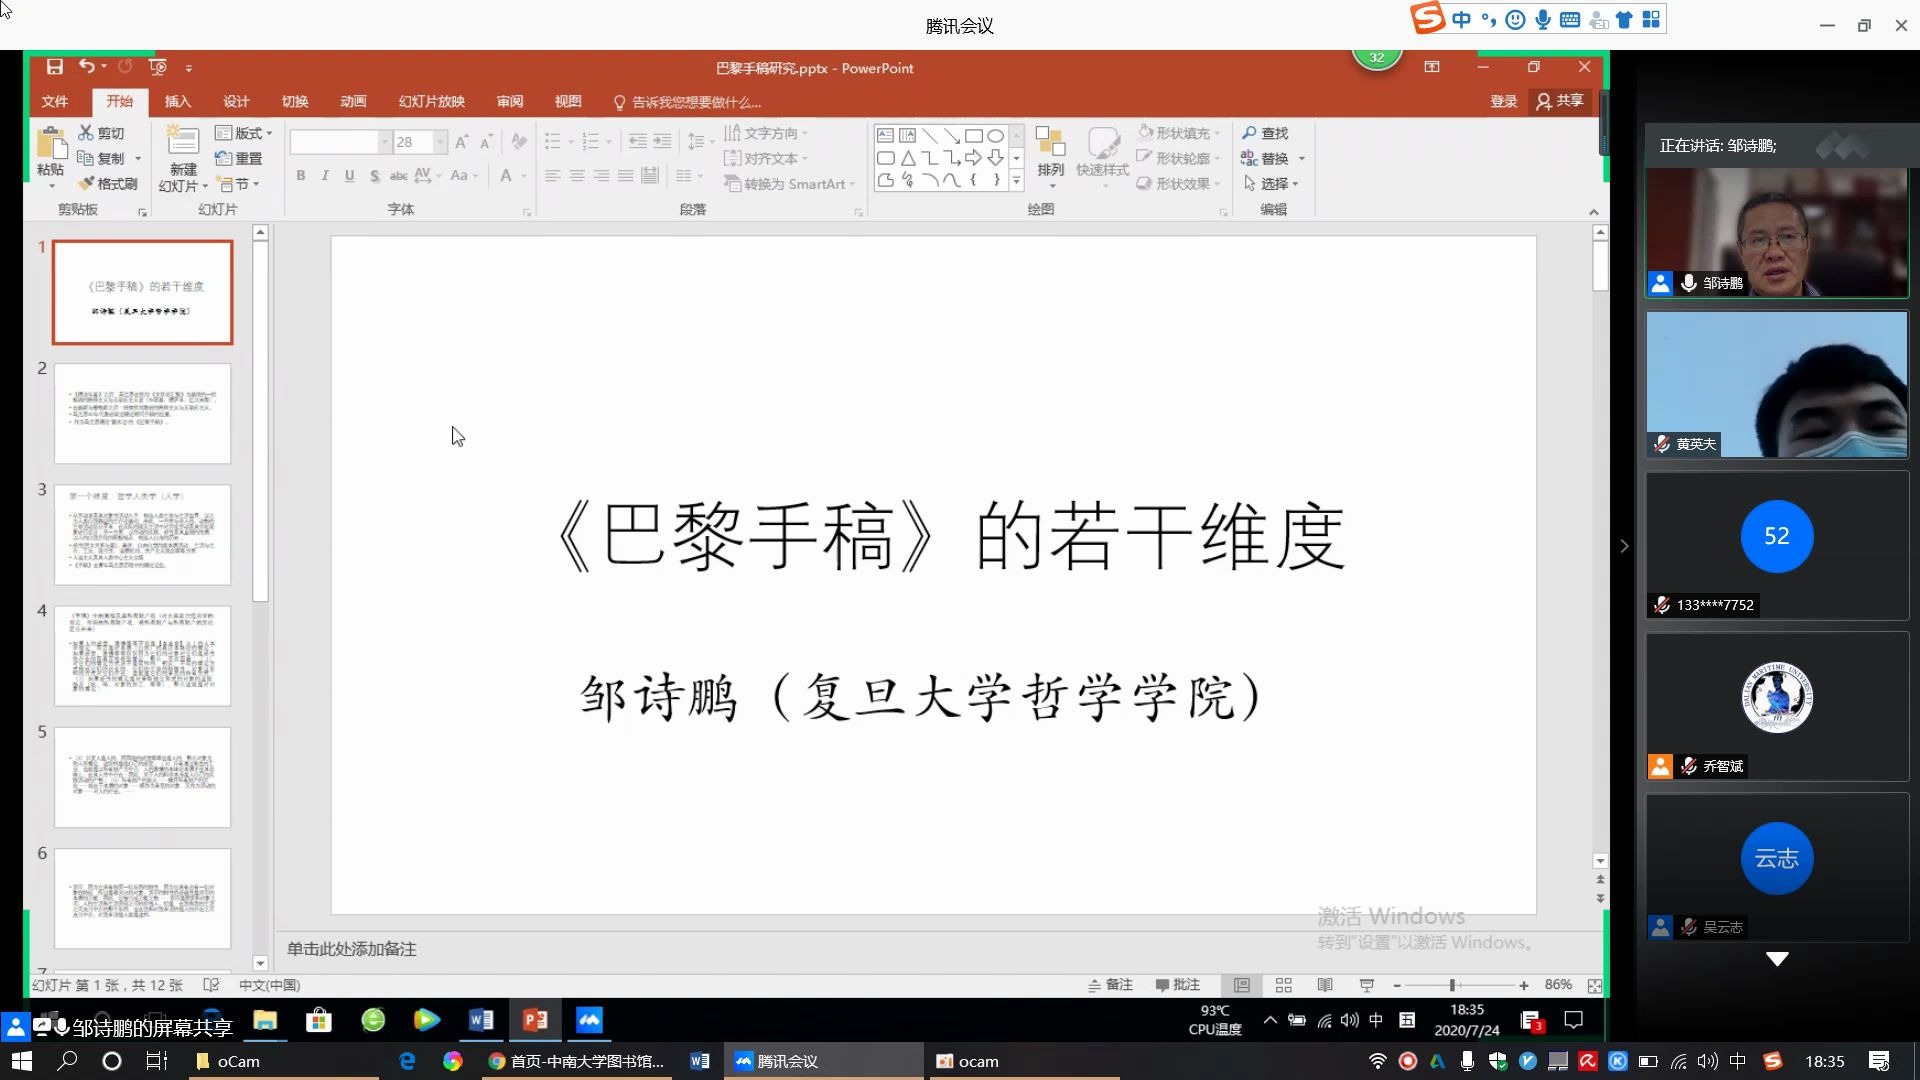Click Decrease Font Size icon
The height and width of the screenshot is (1080, 1920).
[x=486, y=142]
